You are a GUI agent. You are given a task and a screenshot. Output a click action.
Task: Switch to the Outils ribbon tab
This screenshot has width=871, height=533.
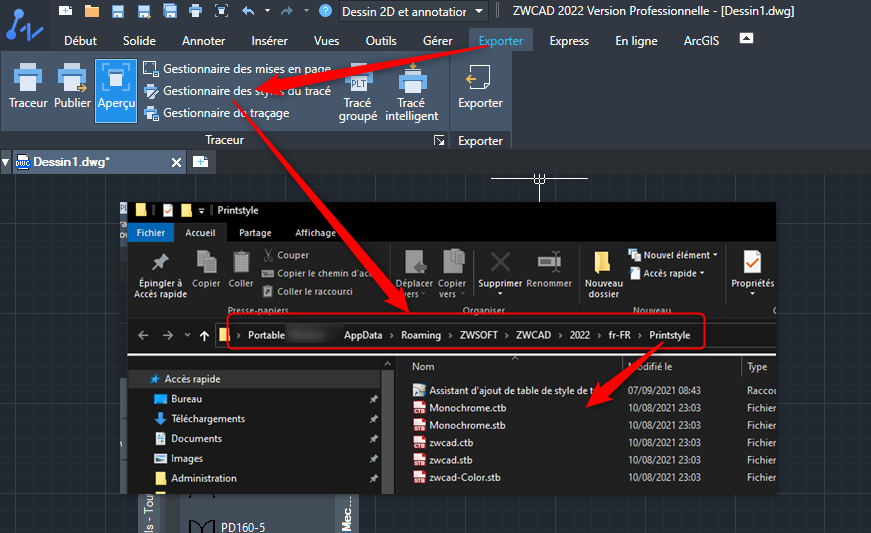tap(381, 41)
